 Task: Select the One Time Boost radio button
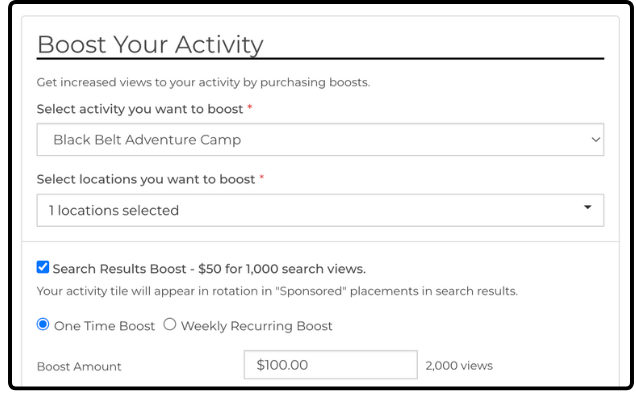click(x=43, y=324)
